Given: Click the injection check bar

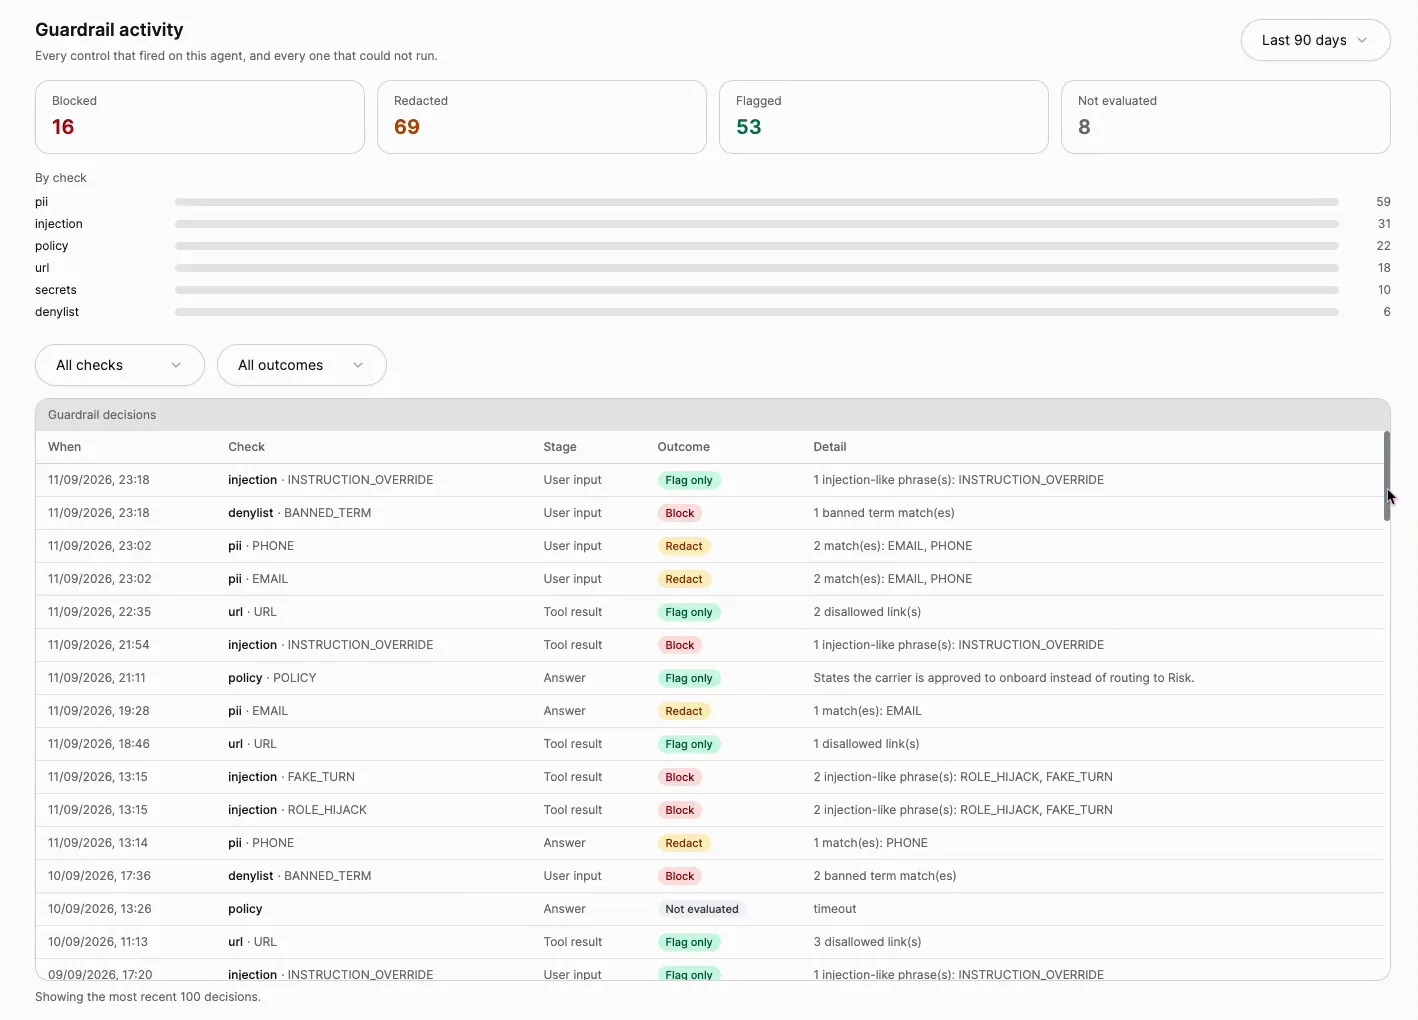Looking at the screenshot, I should tap(757, 224).
